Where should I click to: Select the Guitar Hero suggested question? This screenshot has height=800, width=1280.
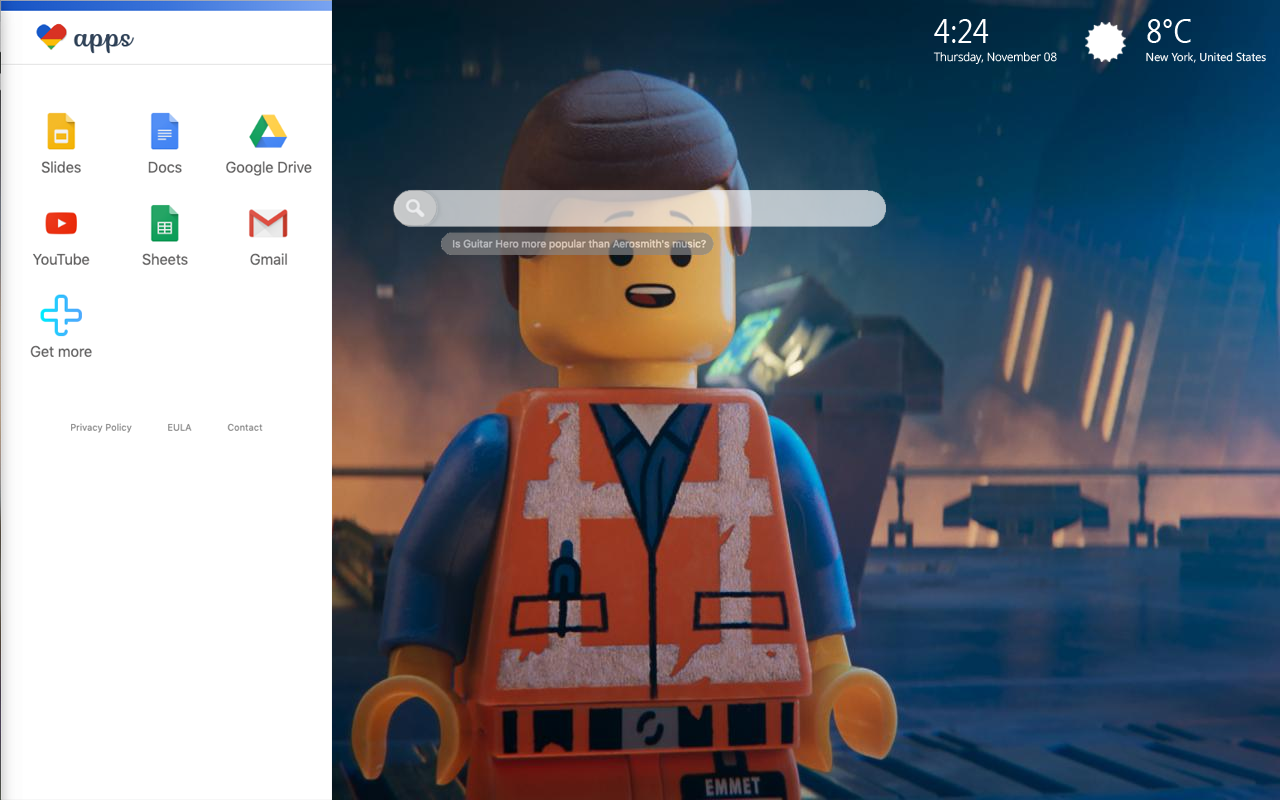[x=578, y=244]
